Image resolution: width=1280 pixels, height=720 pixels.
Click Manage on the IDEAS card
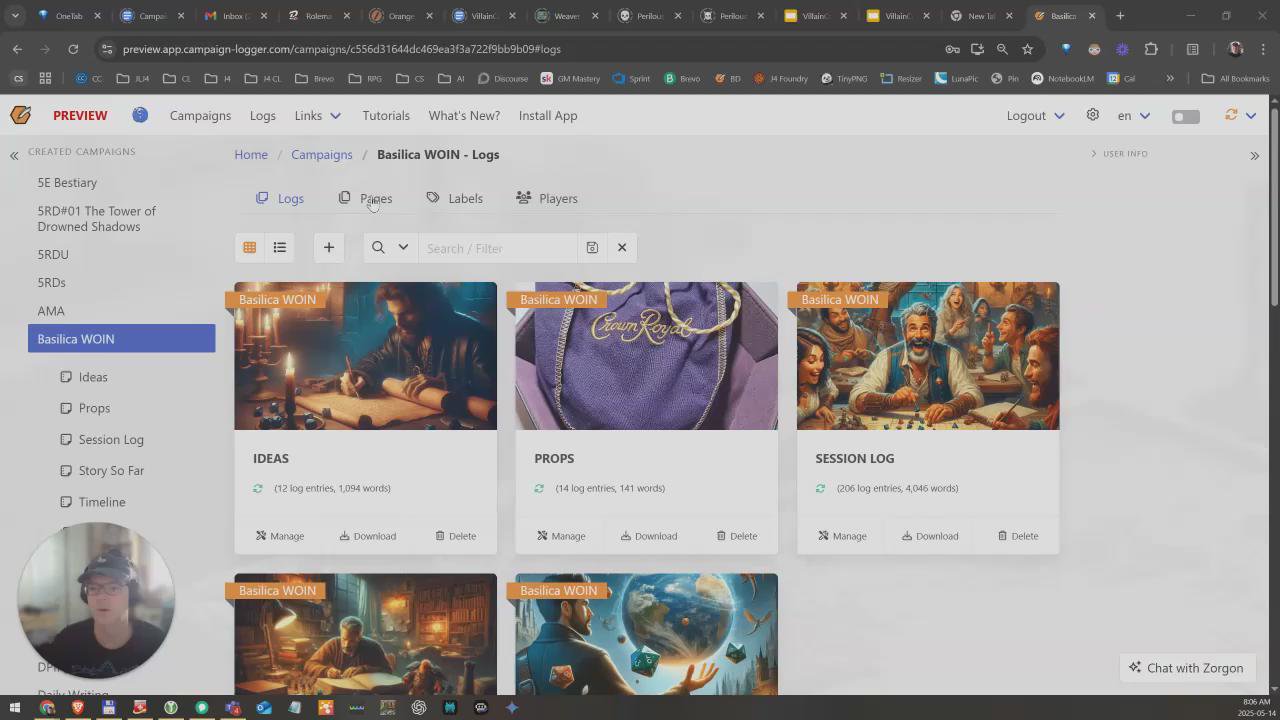click(280, 536)
